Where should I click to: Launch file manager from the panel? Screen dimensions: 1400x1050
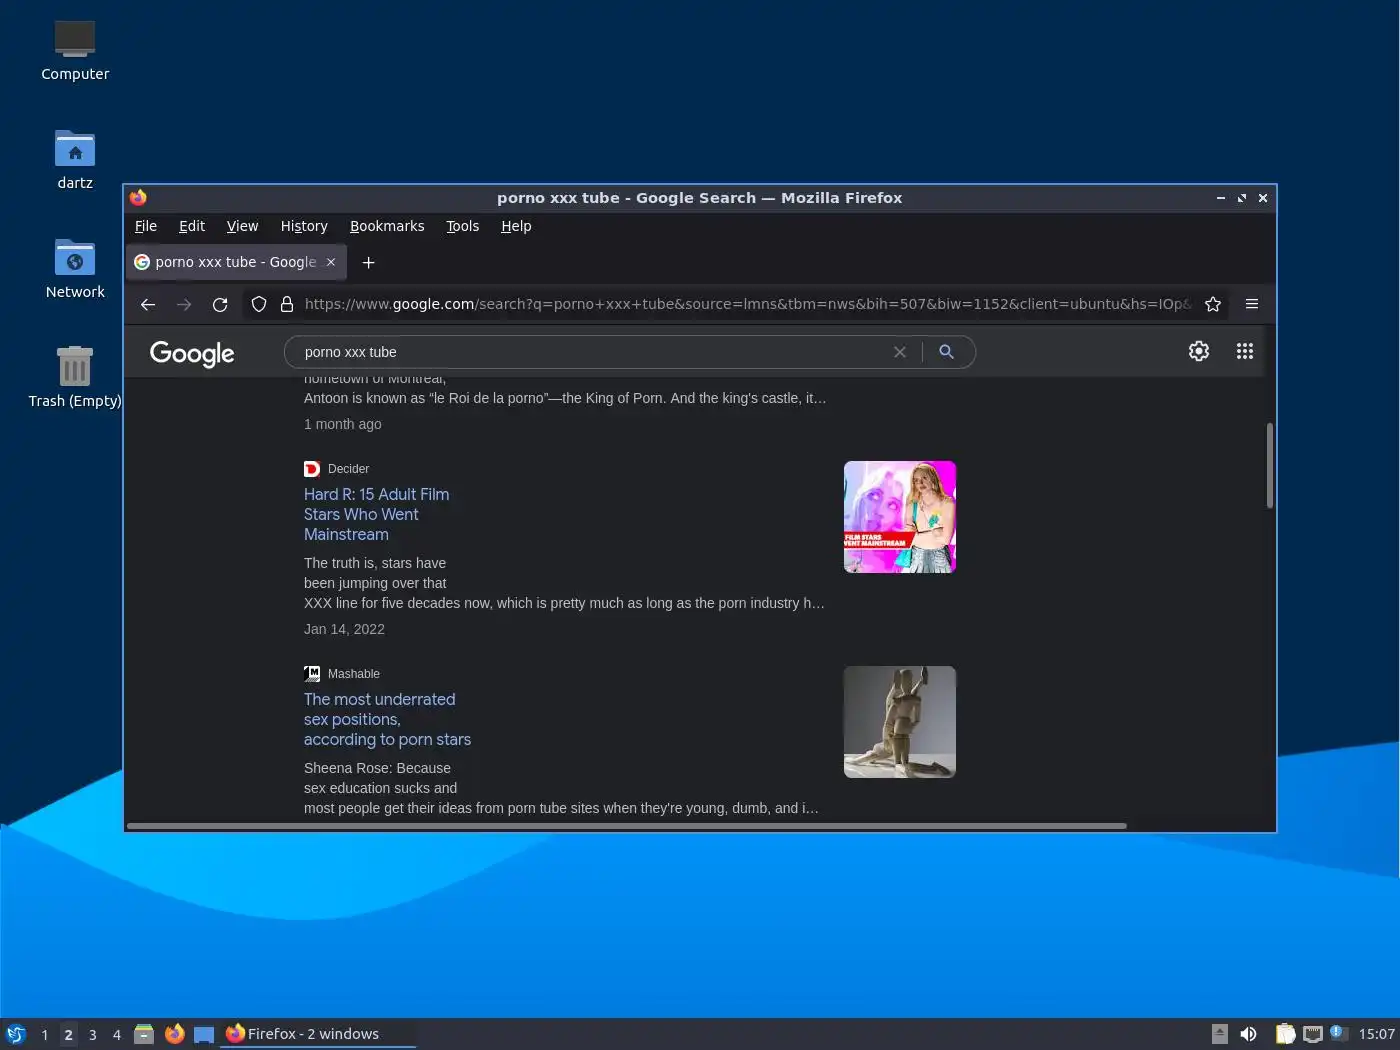coord(144,1034)
